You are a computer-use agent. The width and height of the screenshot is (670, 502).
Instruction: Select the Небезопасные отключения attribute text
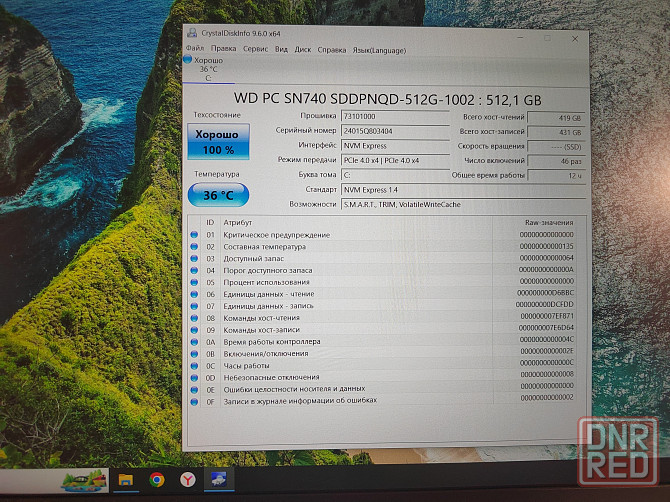coord(271,377)
